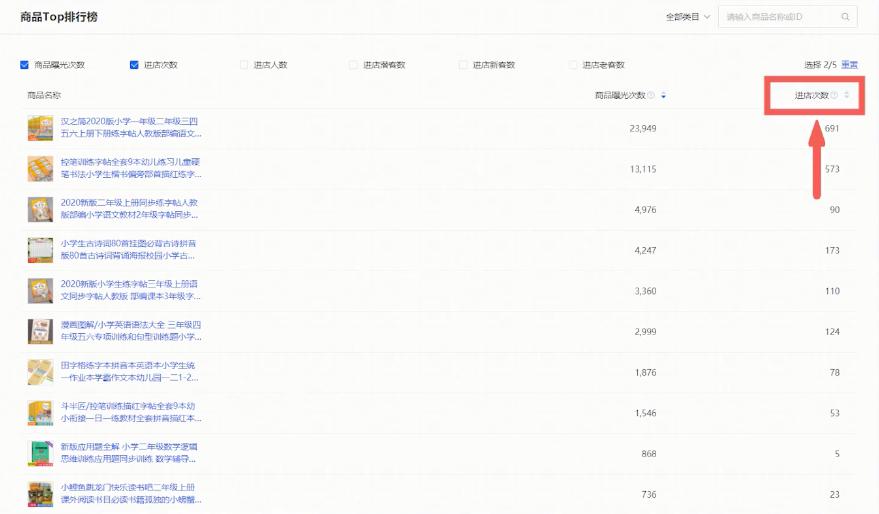Screen dimensions: 879x514
Task: Click thumbnail of 2020新版小学生练字帖三年级 product
Action: coord(40,291)
